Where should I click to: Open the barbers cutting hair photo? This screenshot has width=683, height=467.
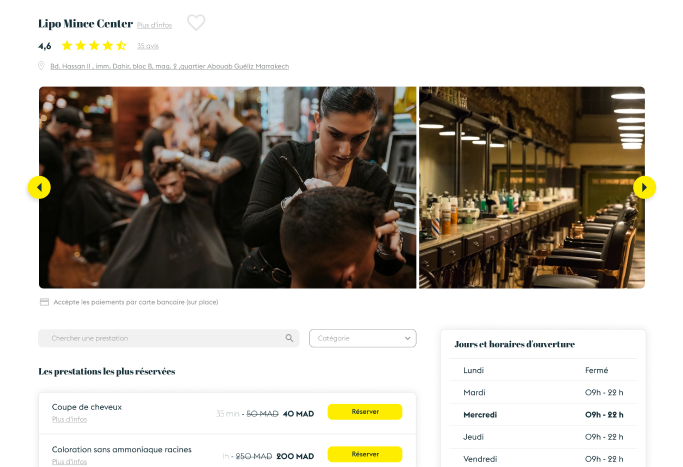227,187
